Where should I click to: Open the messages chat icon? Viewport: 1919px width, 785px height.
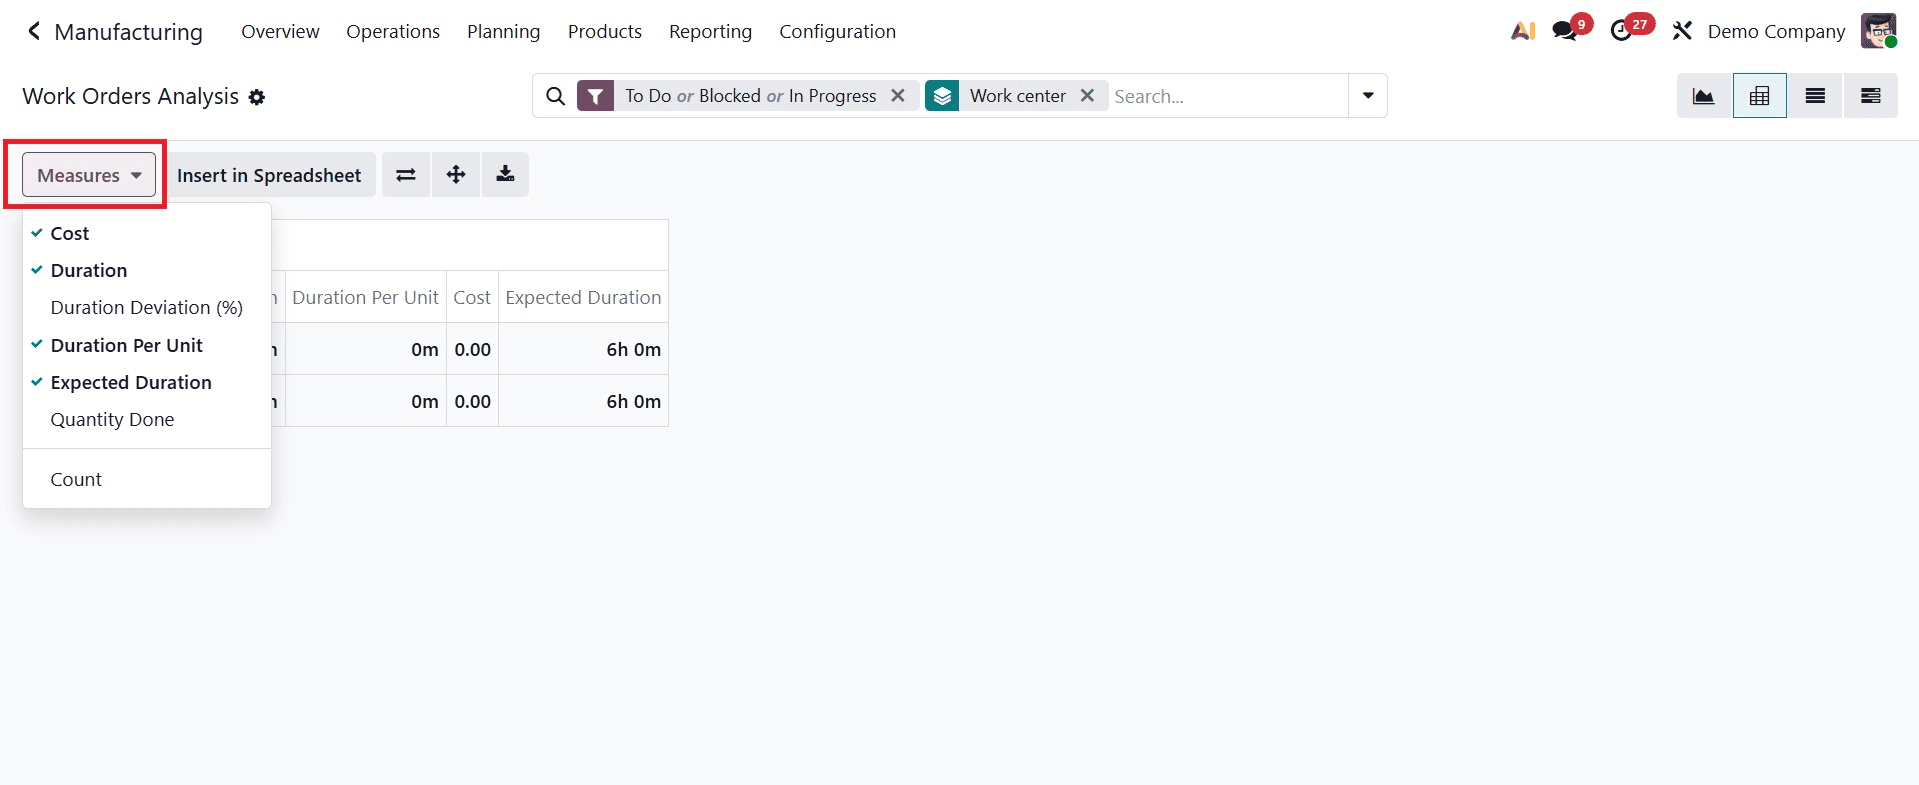[1565, 31]
